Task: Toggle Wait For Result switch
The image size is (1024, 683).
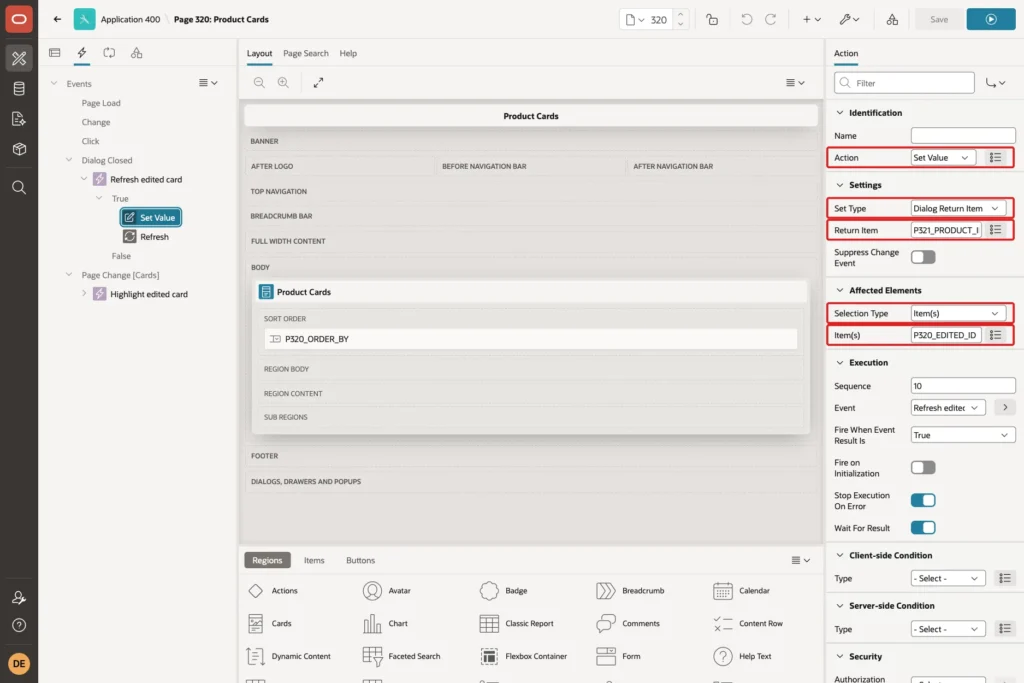Action: [x=923, y=528]
